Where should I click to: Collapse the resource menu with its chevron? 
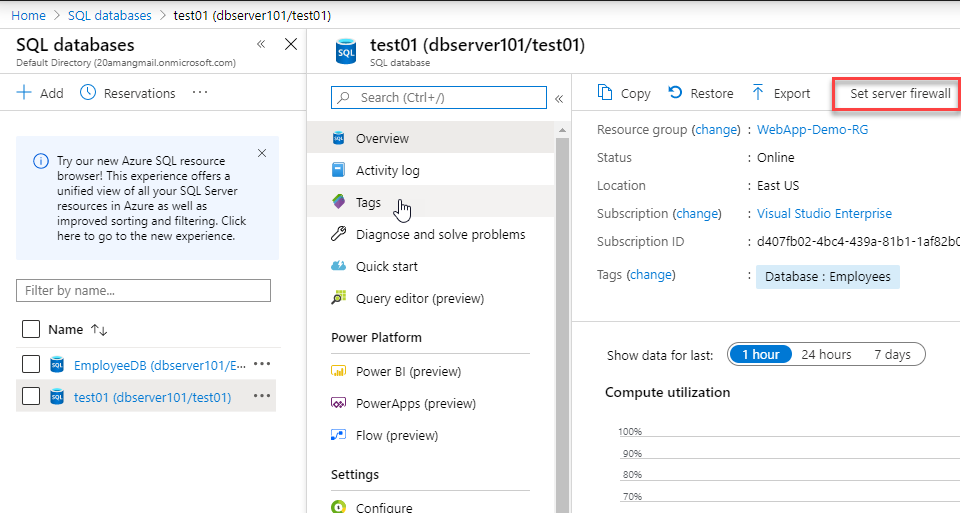click(x=559, y=99)
